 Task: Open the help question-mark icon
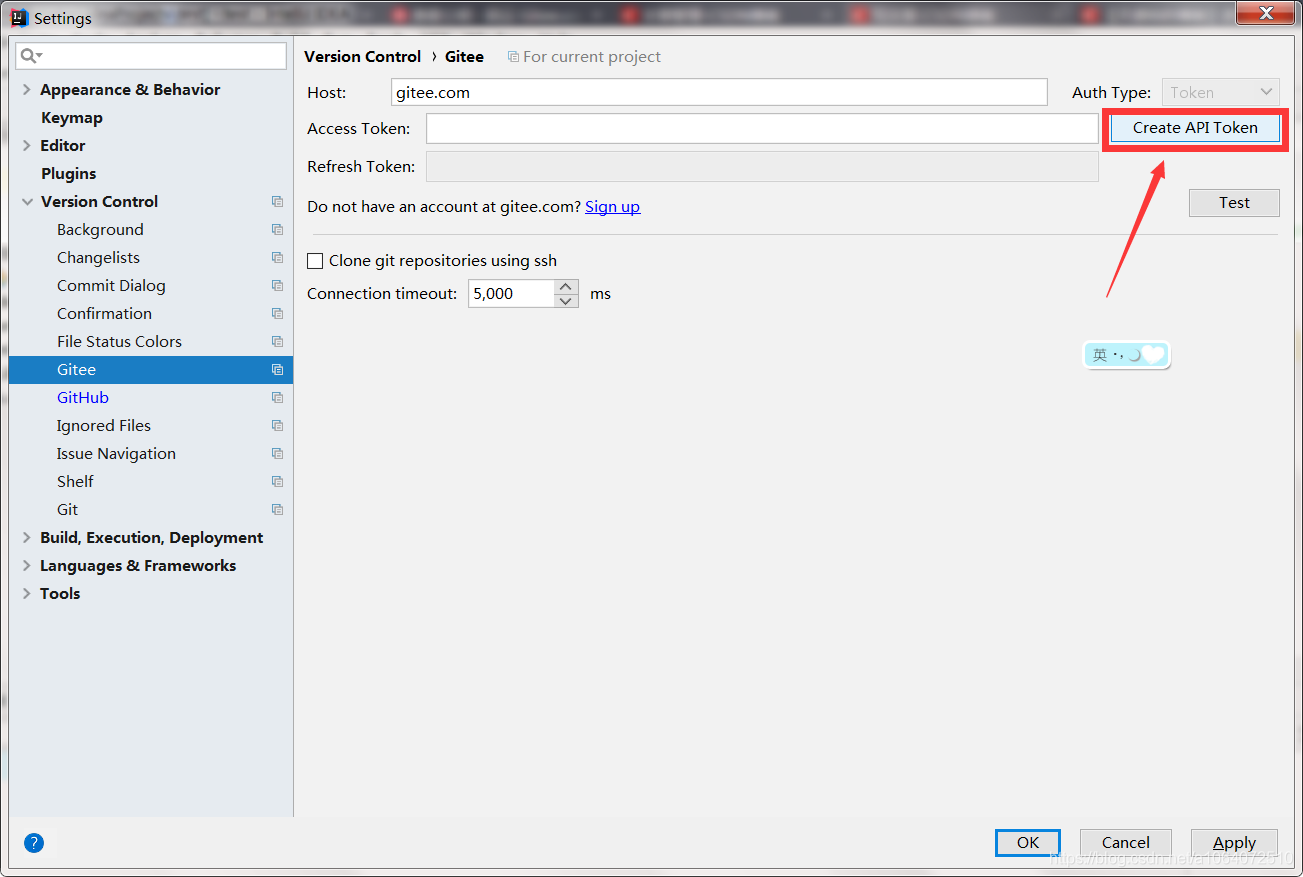34,843
